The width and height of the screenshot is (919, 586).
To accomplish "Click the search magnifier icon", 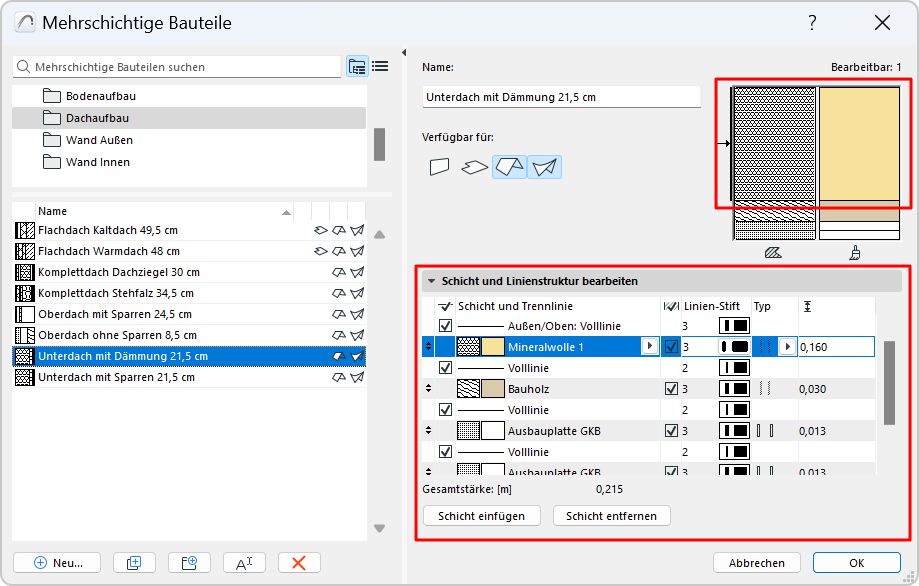I will point(23,67).
